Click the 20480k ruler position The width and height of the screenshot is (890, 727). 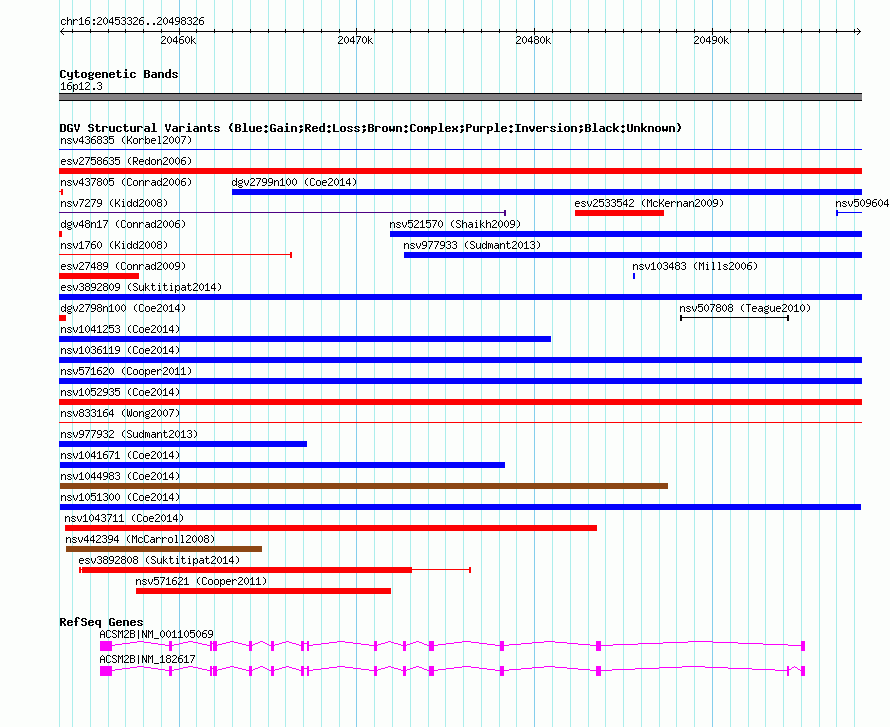[533, 40]
